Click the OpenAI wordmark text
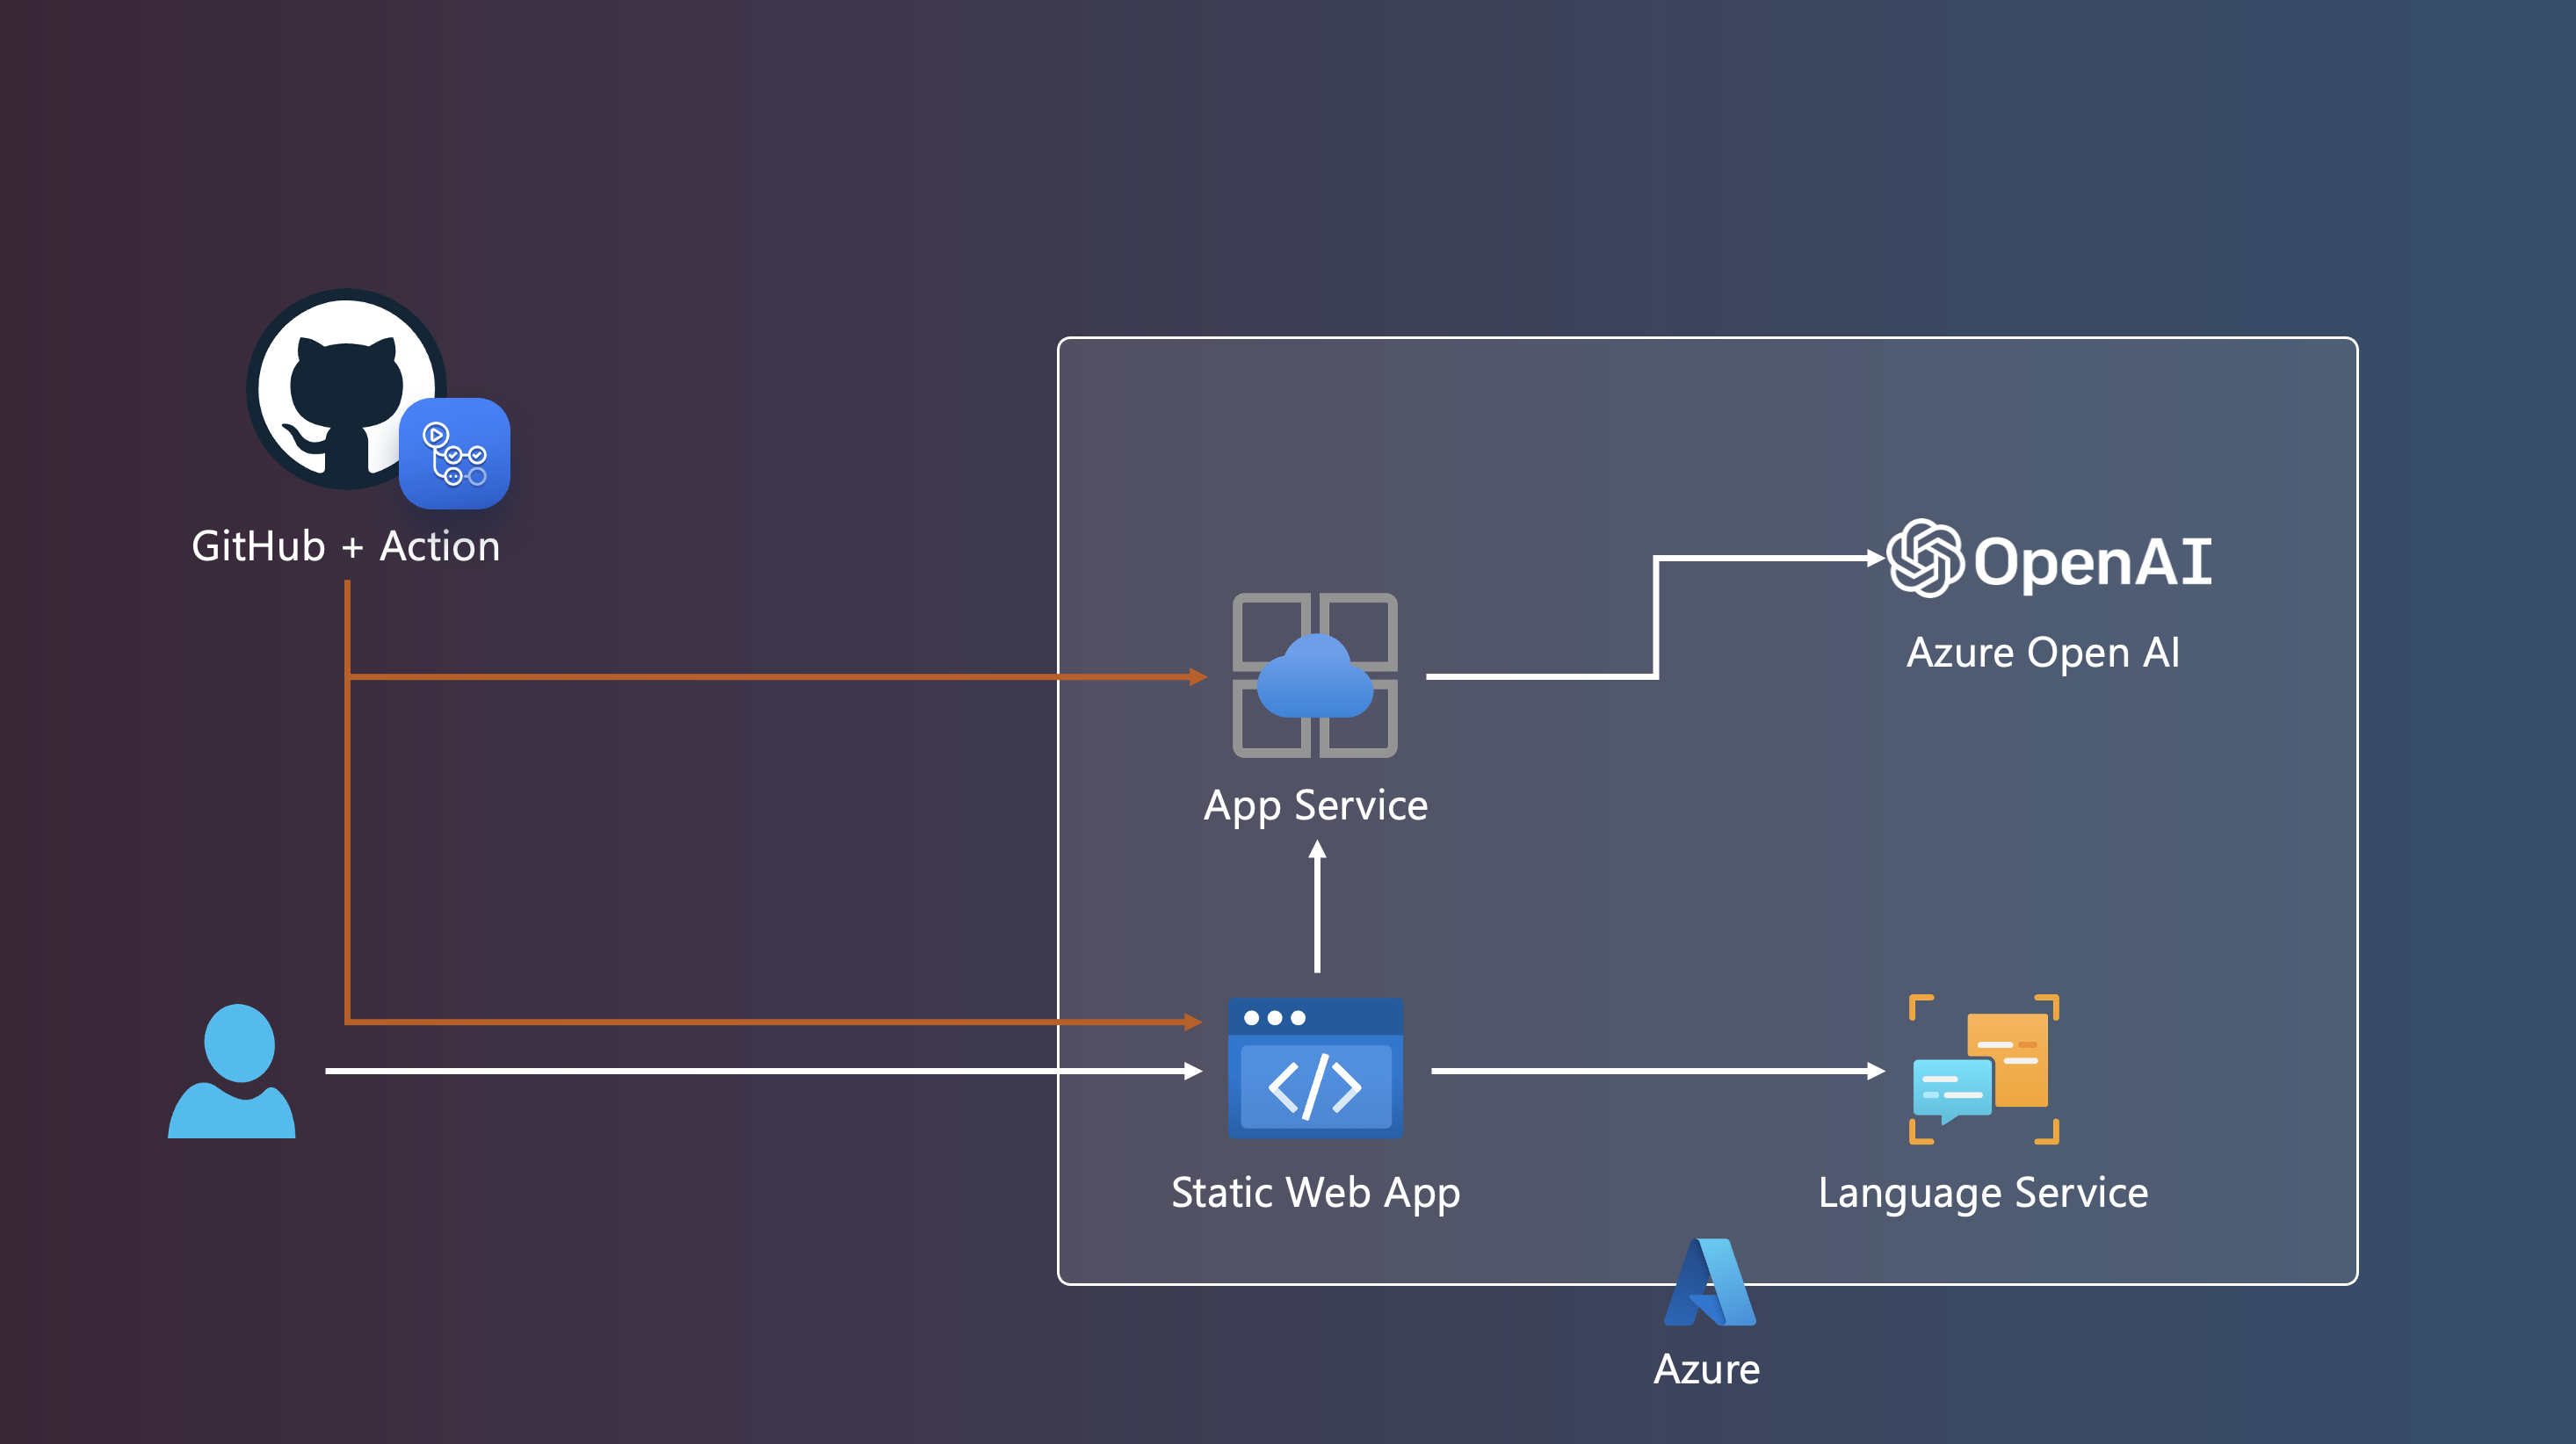Screen dimensions: 2576x1444 pos(2092,561)
